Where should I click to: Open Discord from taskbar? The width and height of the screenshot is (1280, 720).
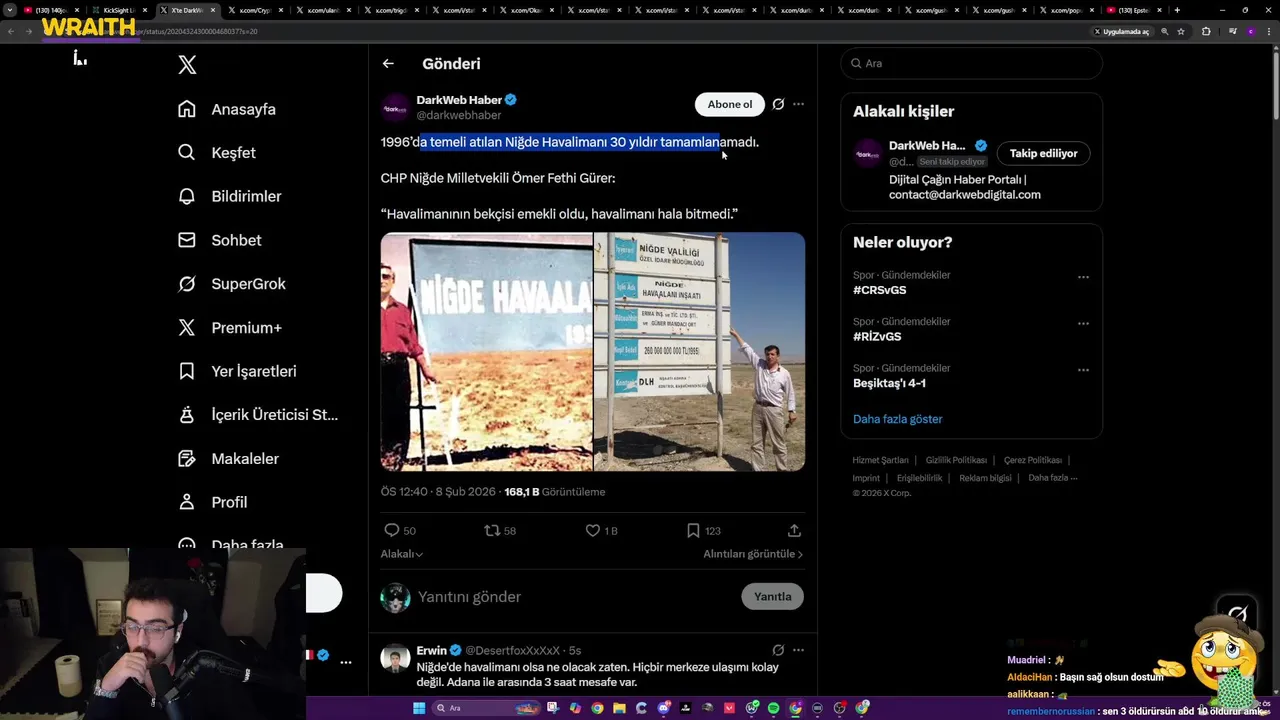(663, 708)
